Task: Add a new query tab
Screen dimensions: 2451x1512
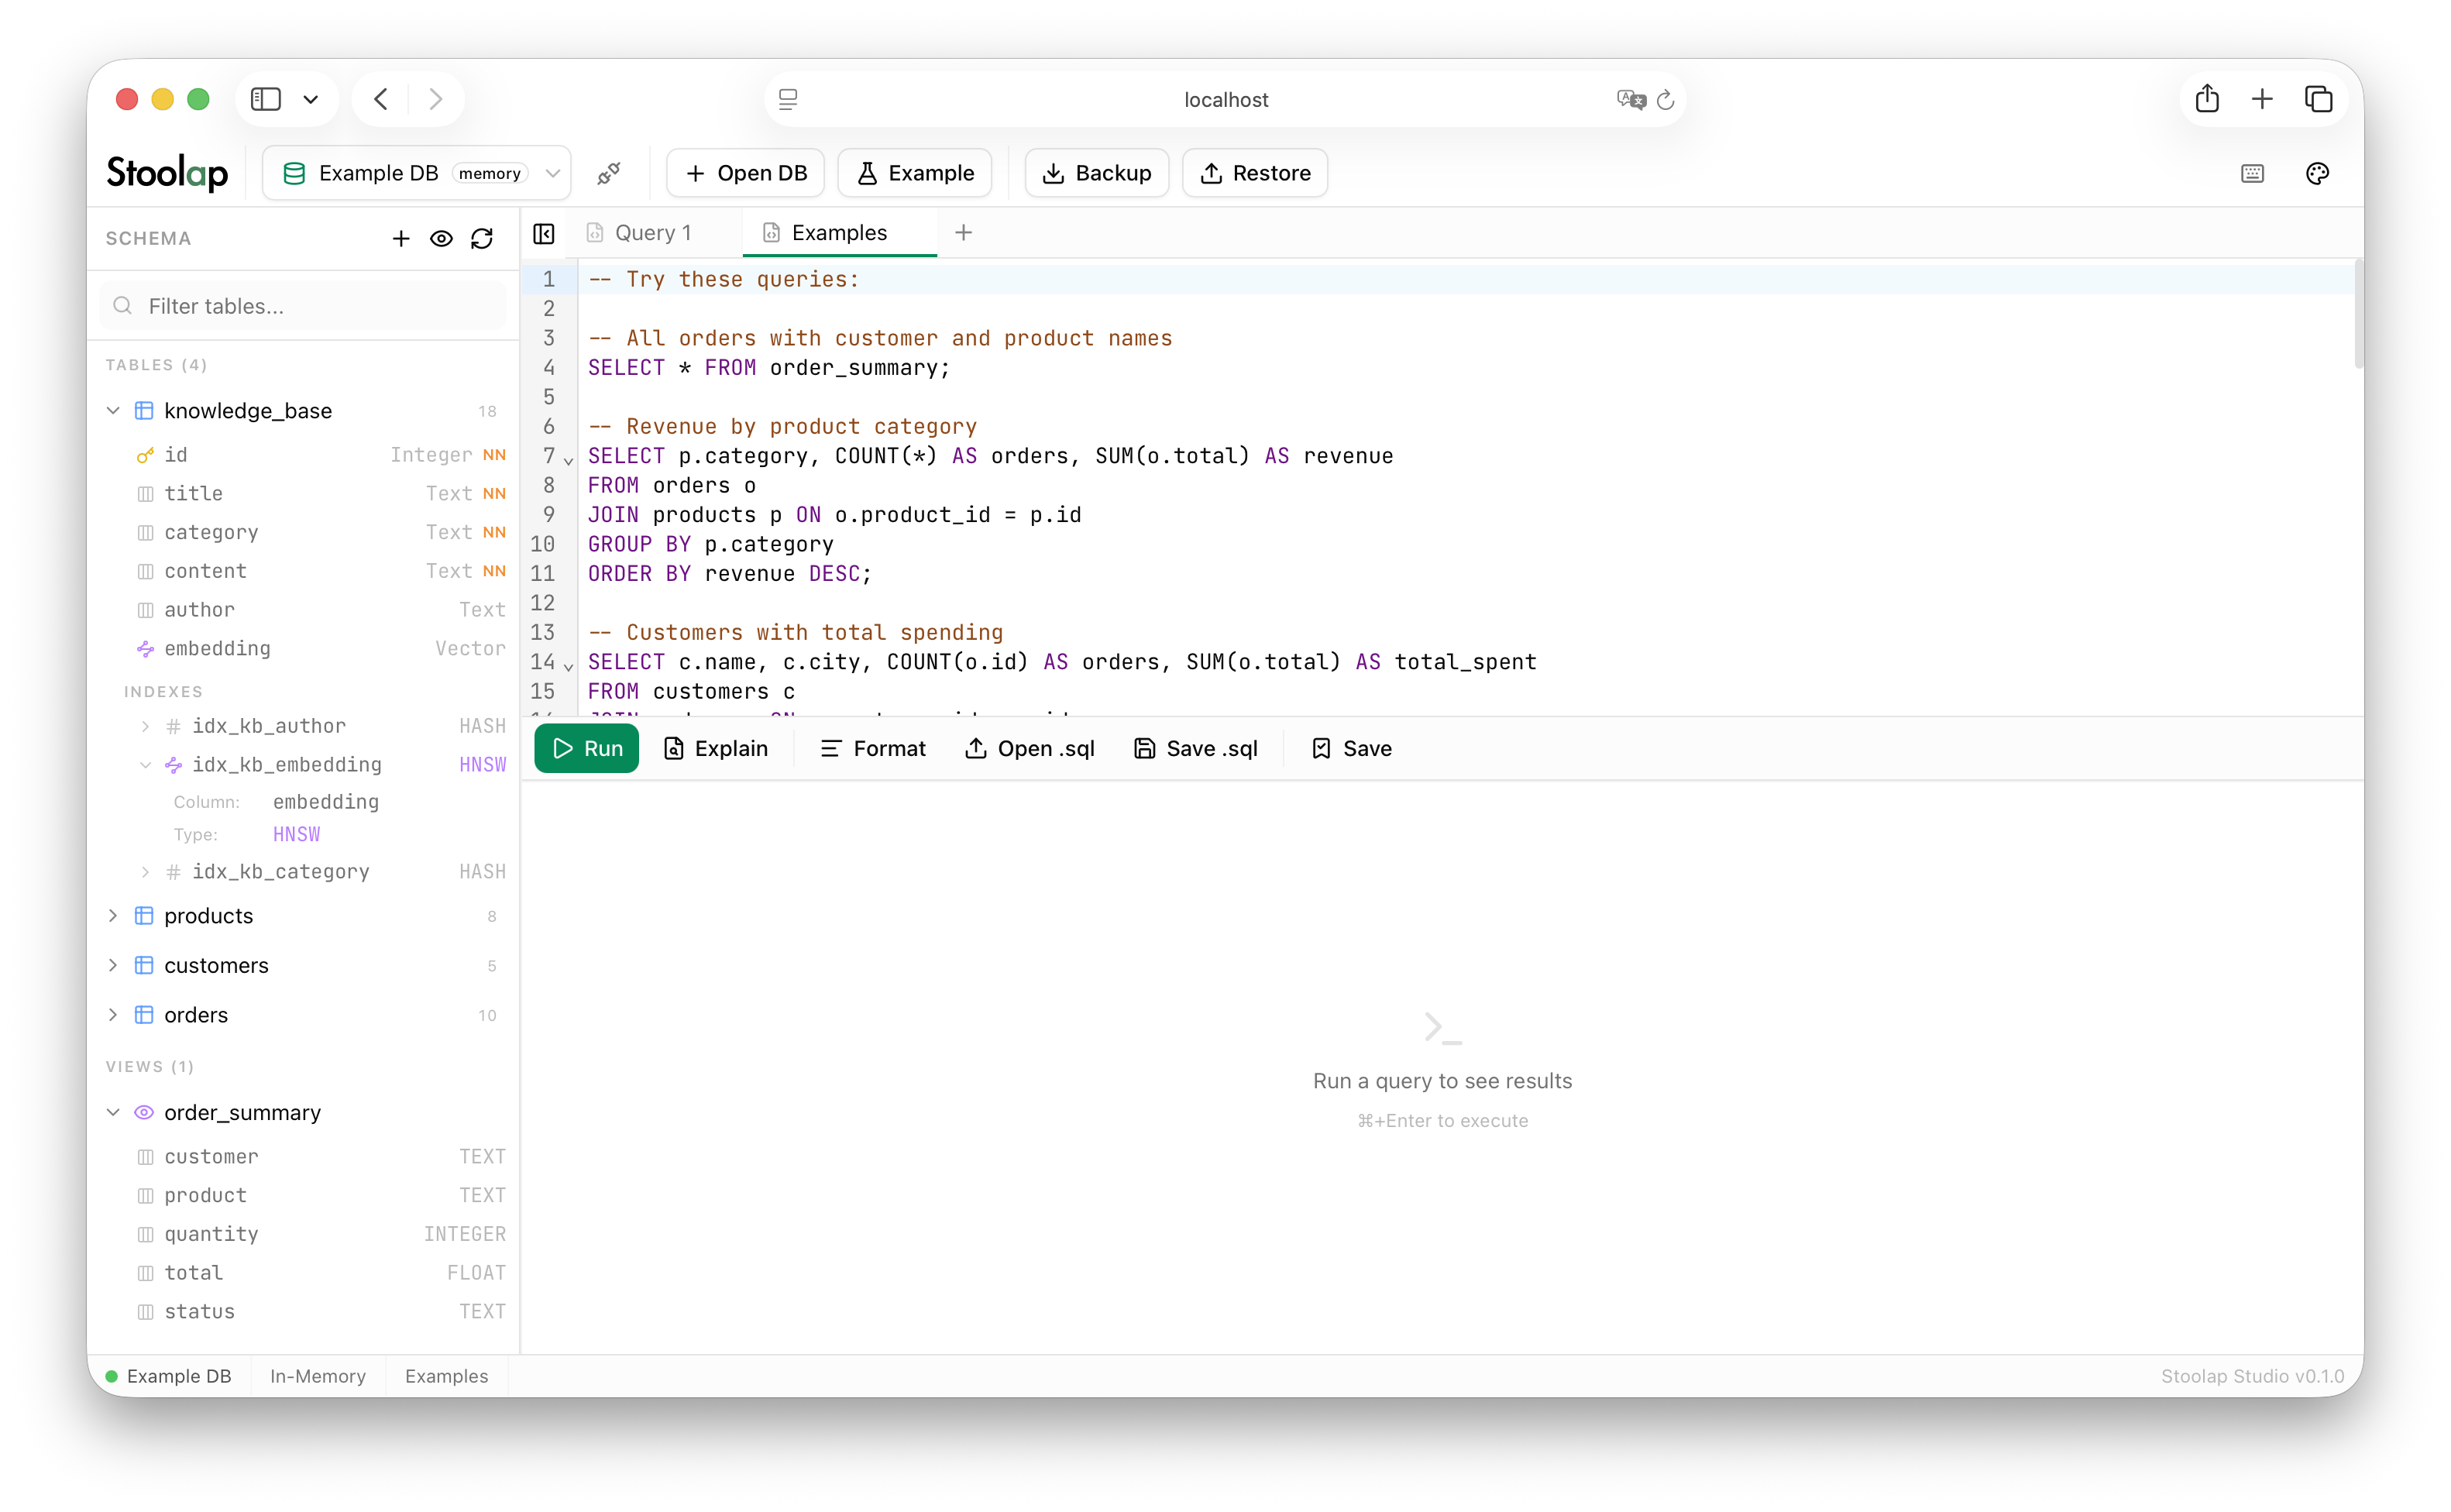Action: pyautogui.click(x=963, y=233)
